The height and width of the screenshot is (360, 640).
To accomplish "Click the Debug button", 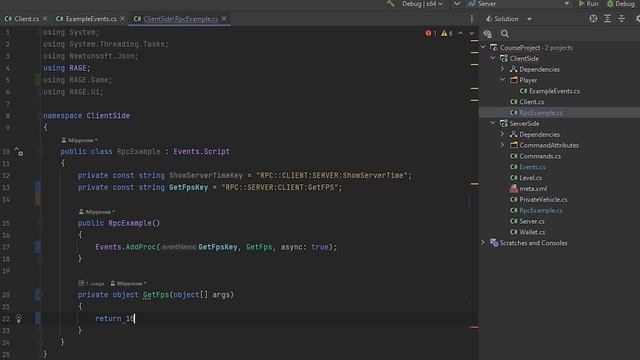I will tap(621, 4).
